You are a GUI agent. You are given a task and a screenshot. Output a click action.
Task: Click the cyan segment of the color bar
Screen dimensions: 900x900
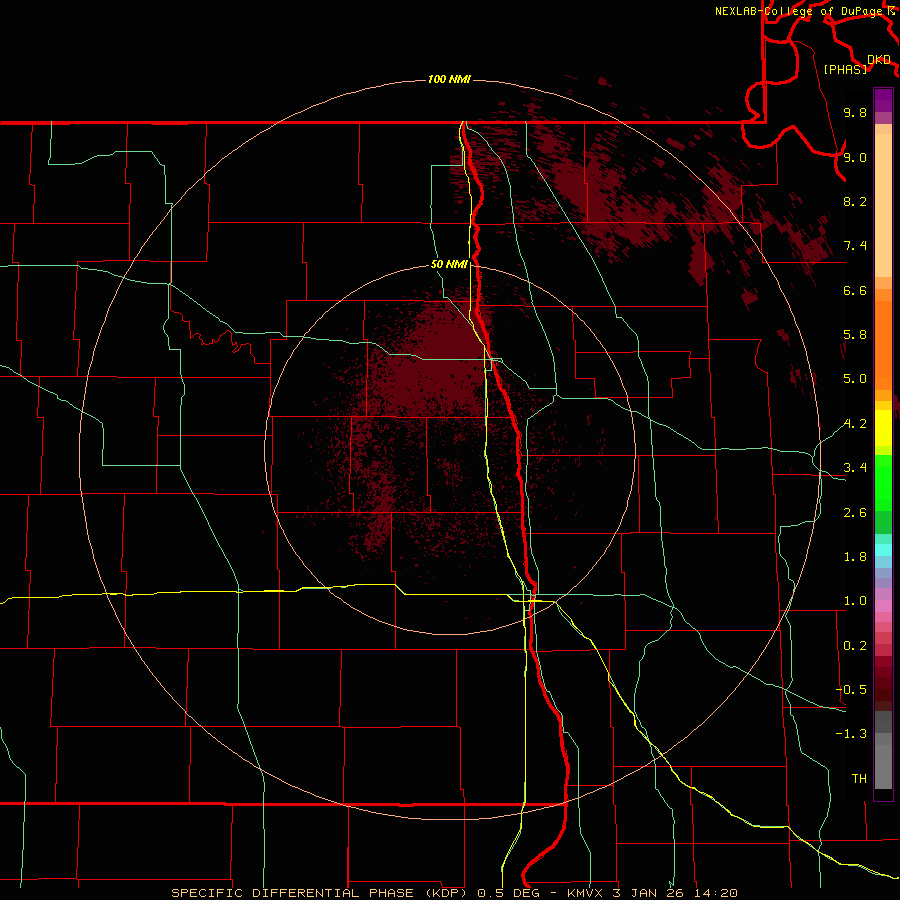[x=883, y=549]
